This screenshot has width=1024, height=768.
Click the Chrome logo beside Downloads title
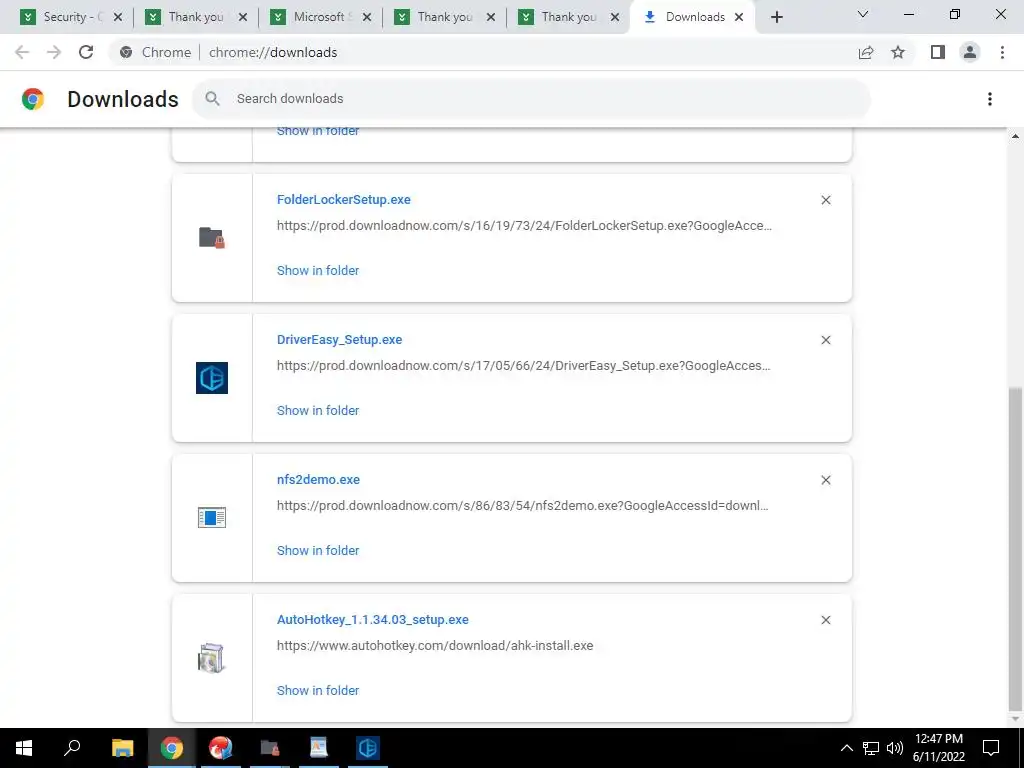[x=33, y=99]
